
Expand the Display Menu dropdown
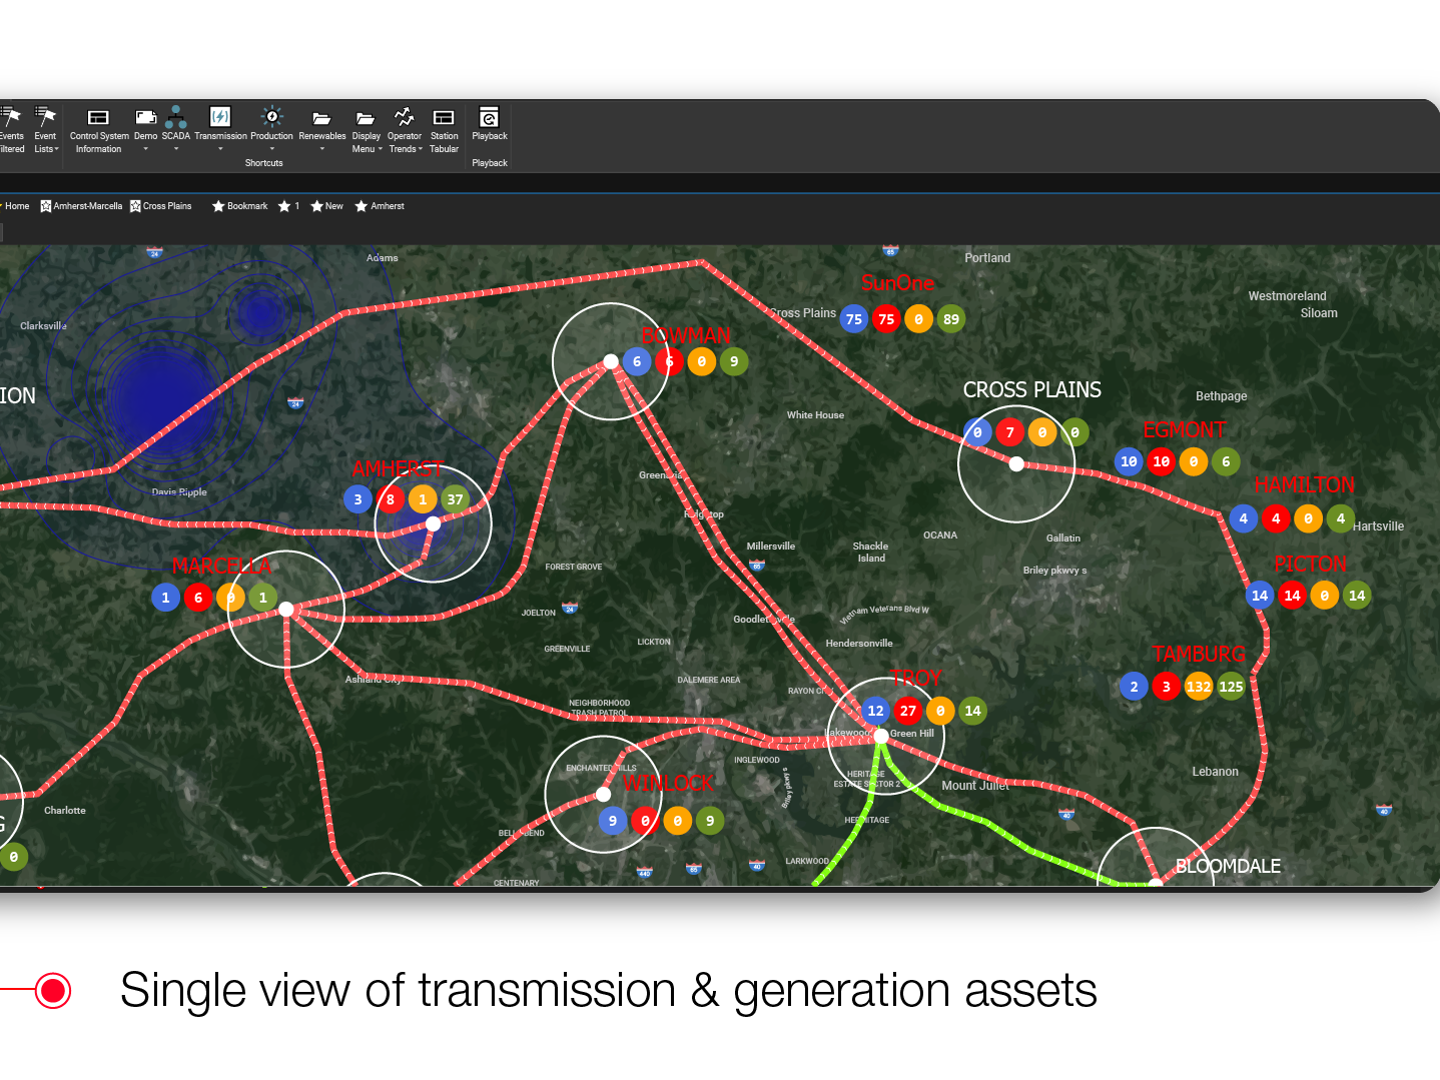tap(366, 130)
